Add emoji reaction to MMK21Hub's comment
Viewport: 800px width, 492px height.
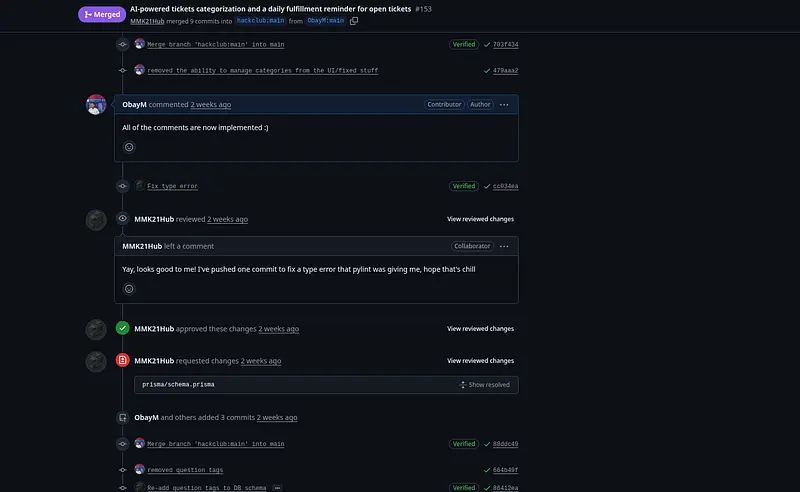tap(129, 289)
